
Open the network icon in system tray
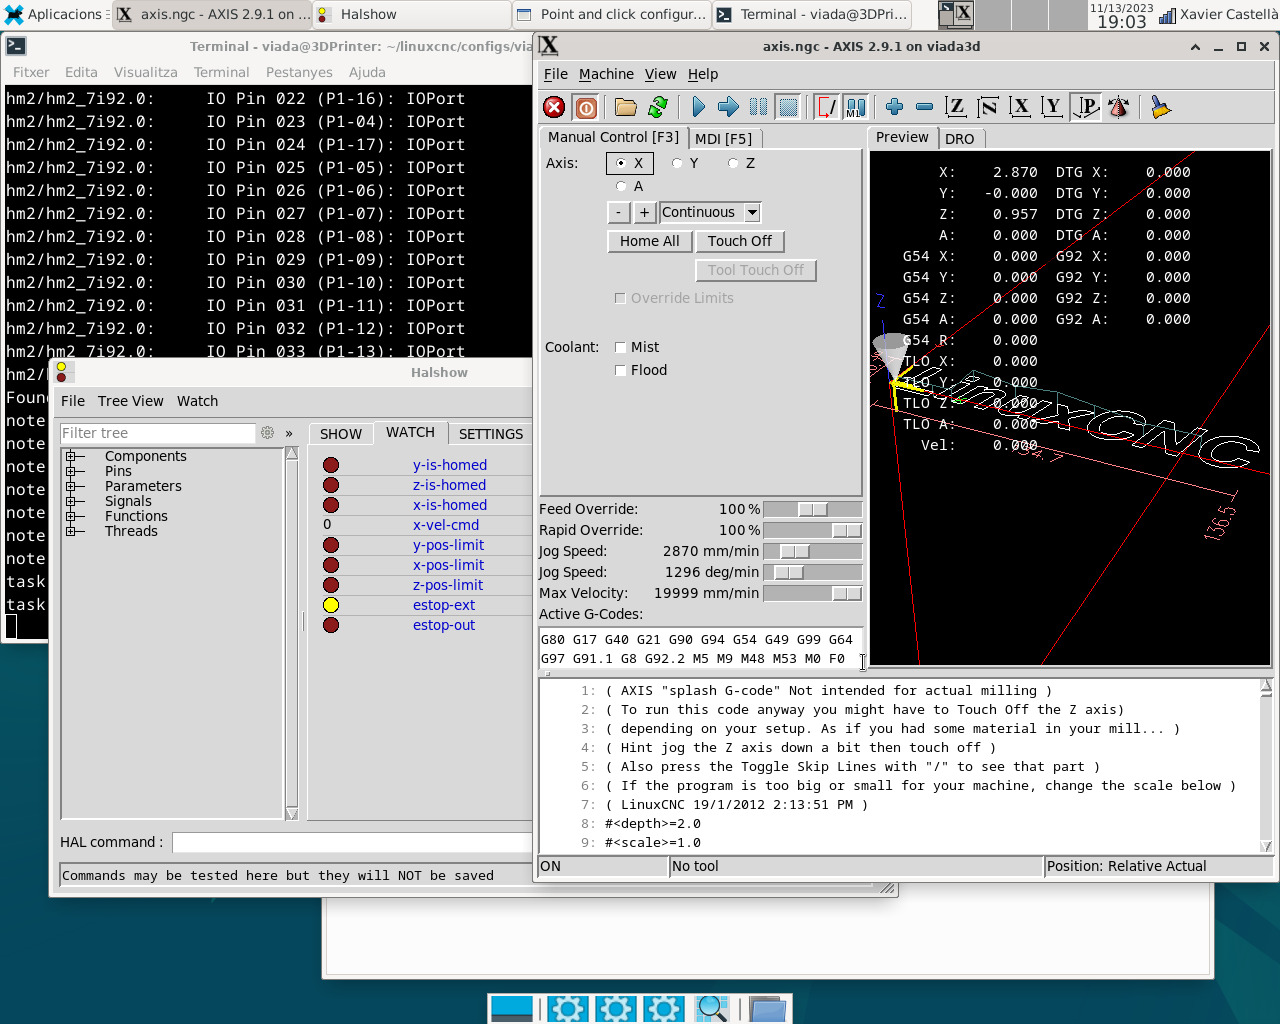[x=1167, y=15]
